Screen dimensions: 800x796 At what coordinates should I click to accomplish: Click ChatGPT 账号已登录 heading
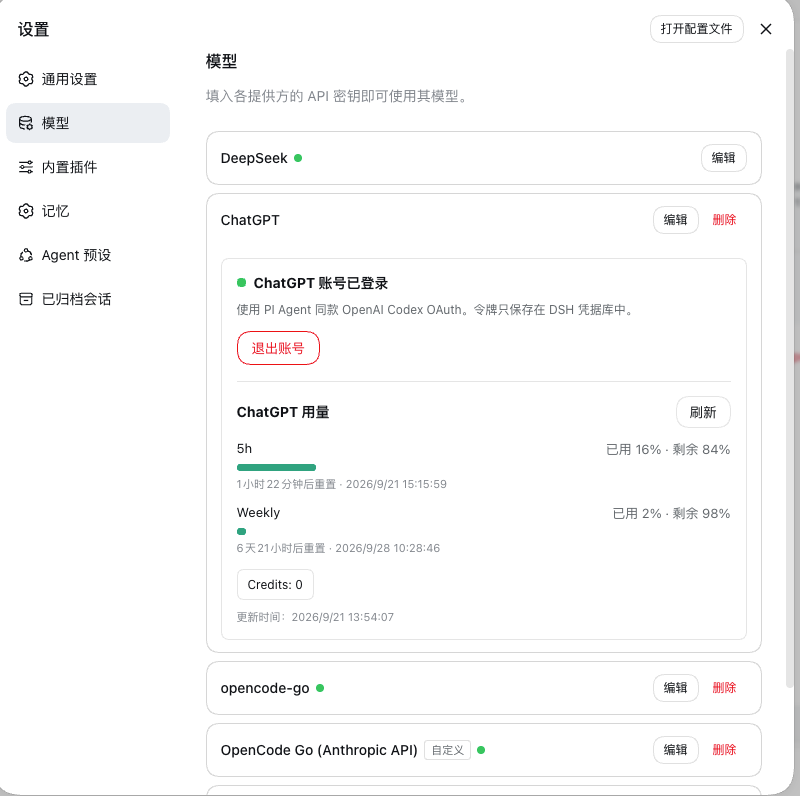[321, 283]
